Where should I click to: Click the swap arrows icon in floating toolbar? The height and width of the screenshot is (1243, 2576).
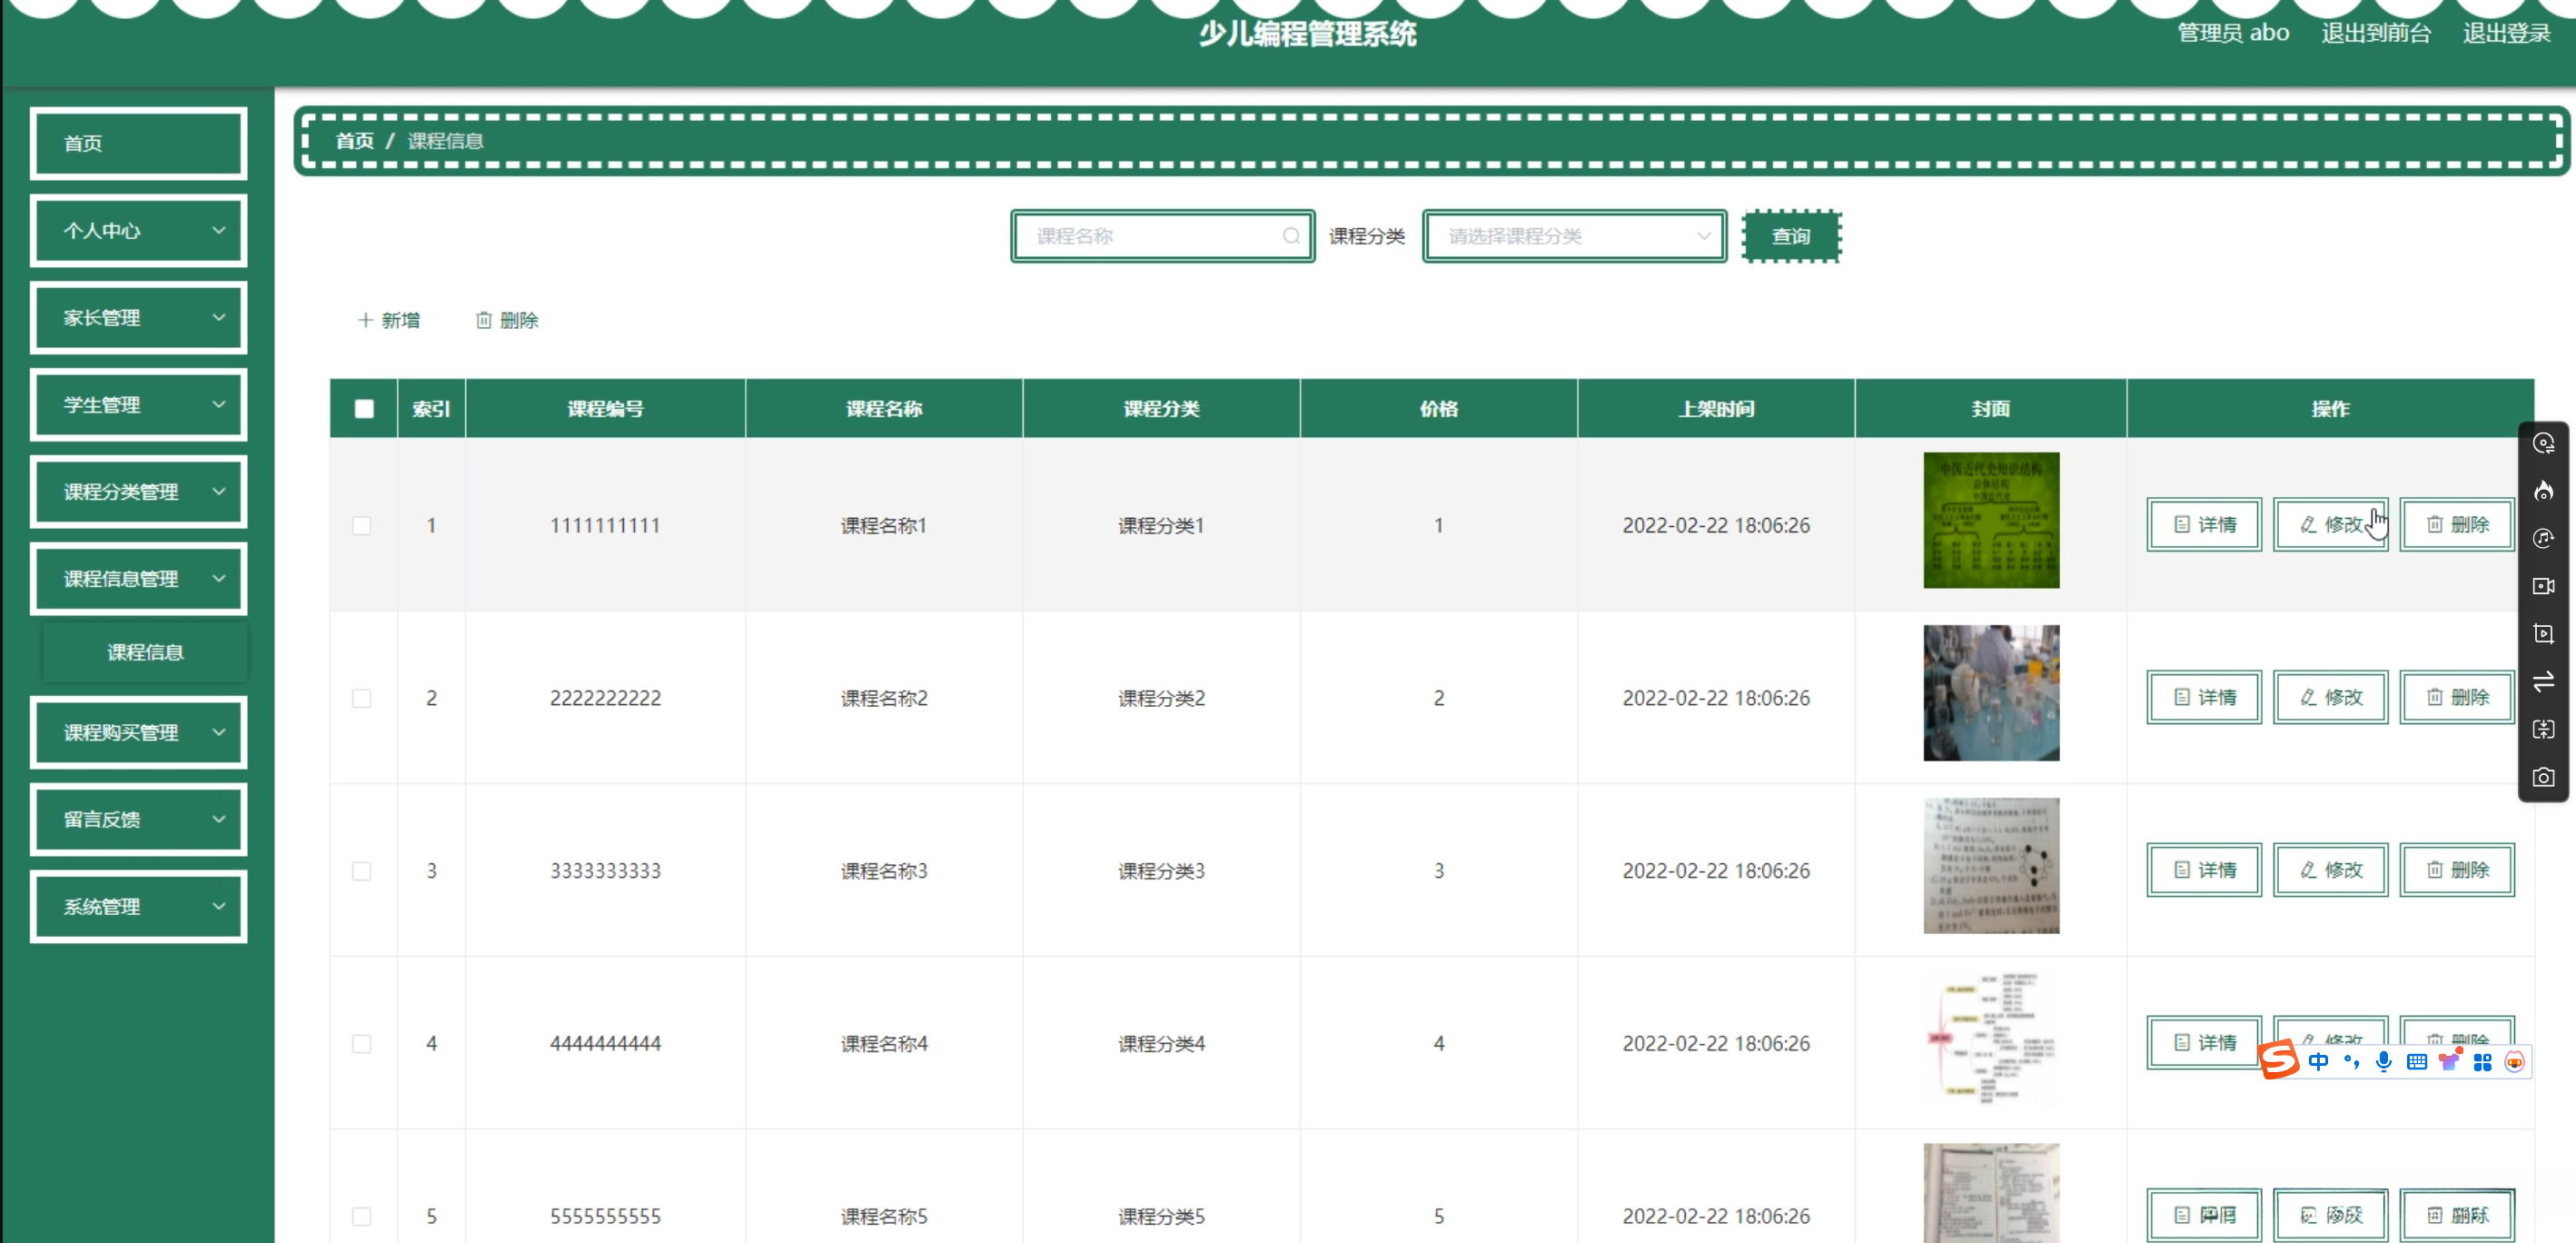coord(2543,681)
